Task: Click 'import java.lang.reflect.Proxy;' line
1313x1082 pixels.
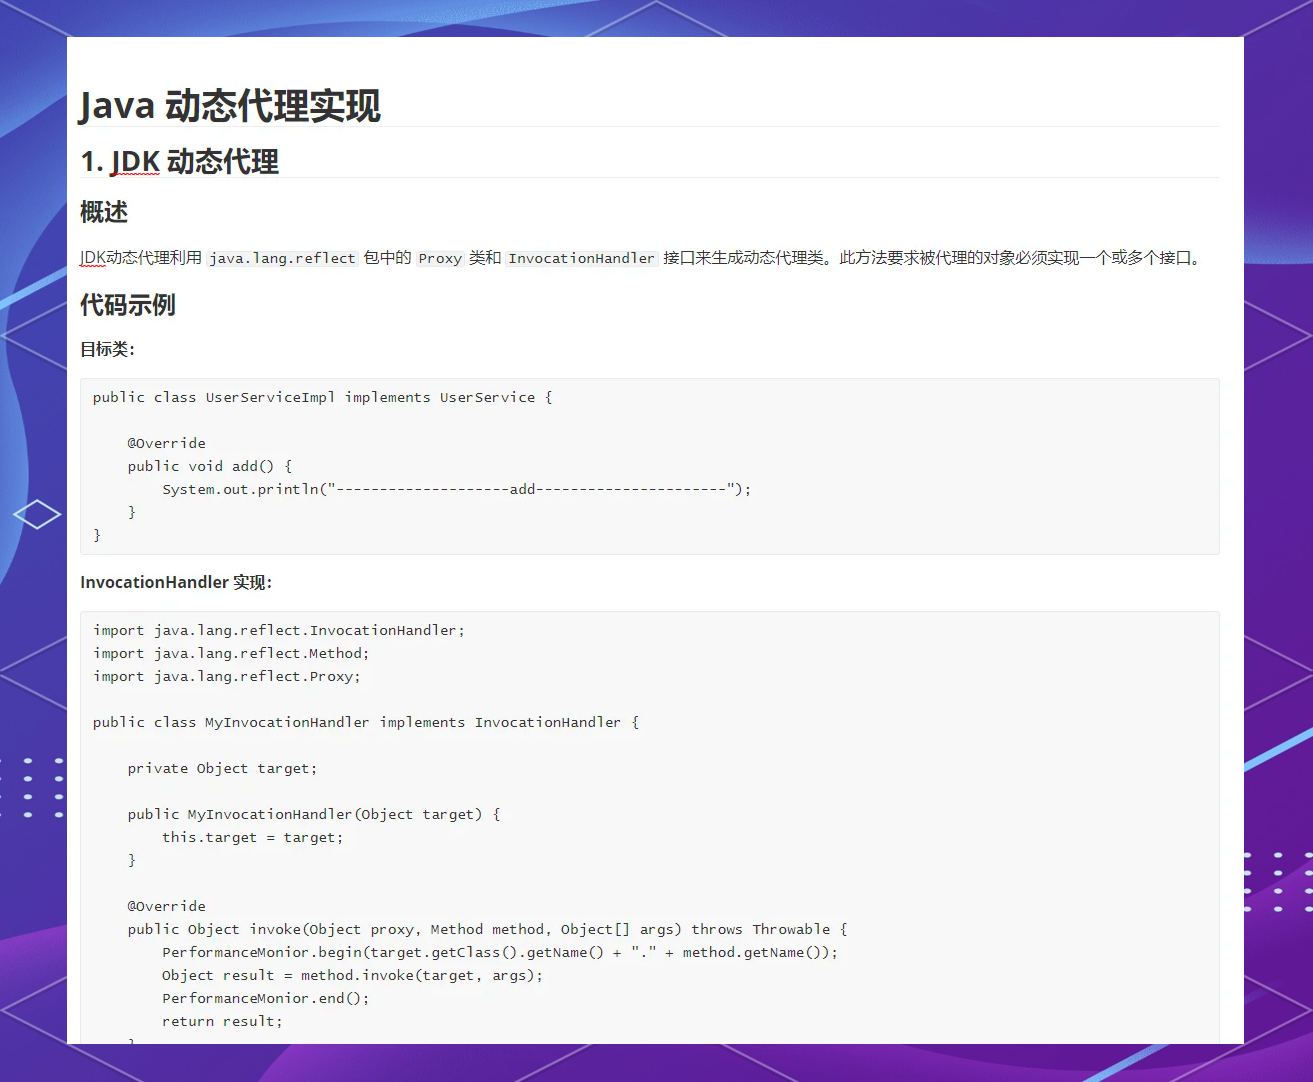Action: (227, 676)
